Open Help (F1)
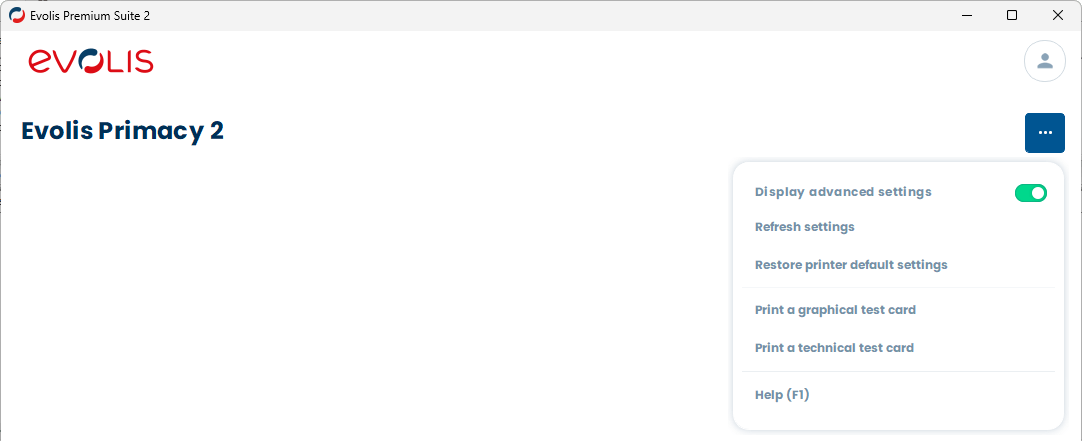Image resolution: width=1082 pixels, height=441 pixels. click(782, 395)
